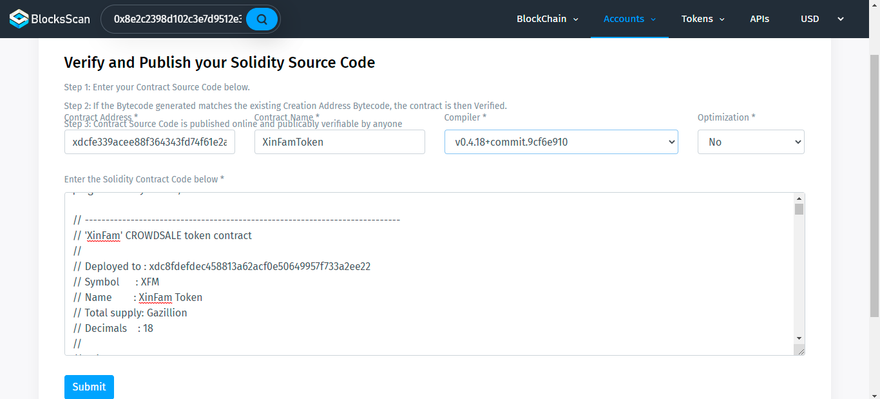The width and height of the screenshot is (880, 399).
Task: Click the BlockChain menu chevron
Action: pos(575,19)
